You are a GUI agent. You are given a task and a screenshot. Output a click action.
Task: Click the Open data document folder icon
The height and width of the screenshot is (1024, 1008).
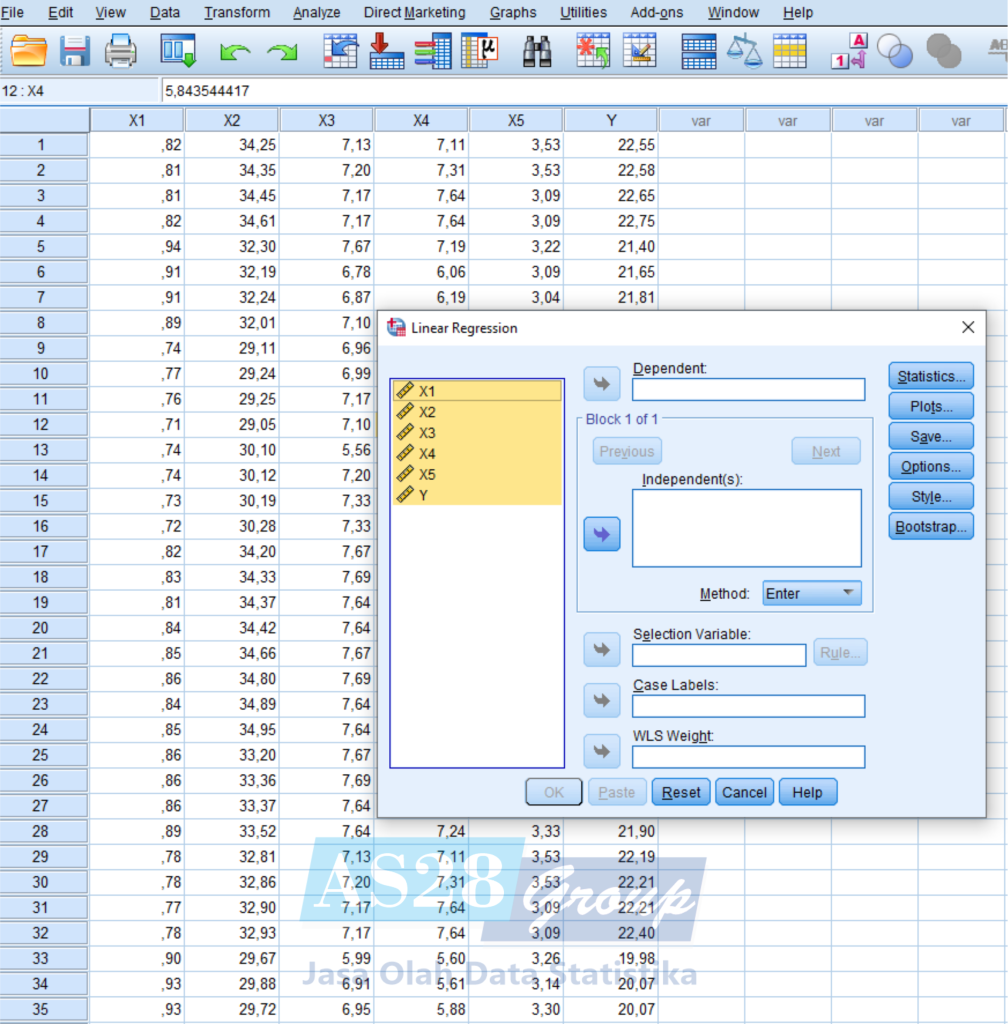[29, 50]
